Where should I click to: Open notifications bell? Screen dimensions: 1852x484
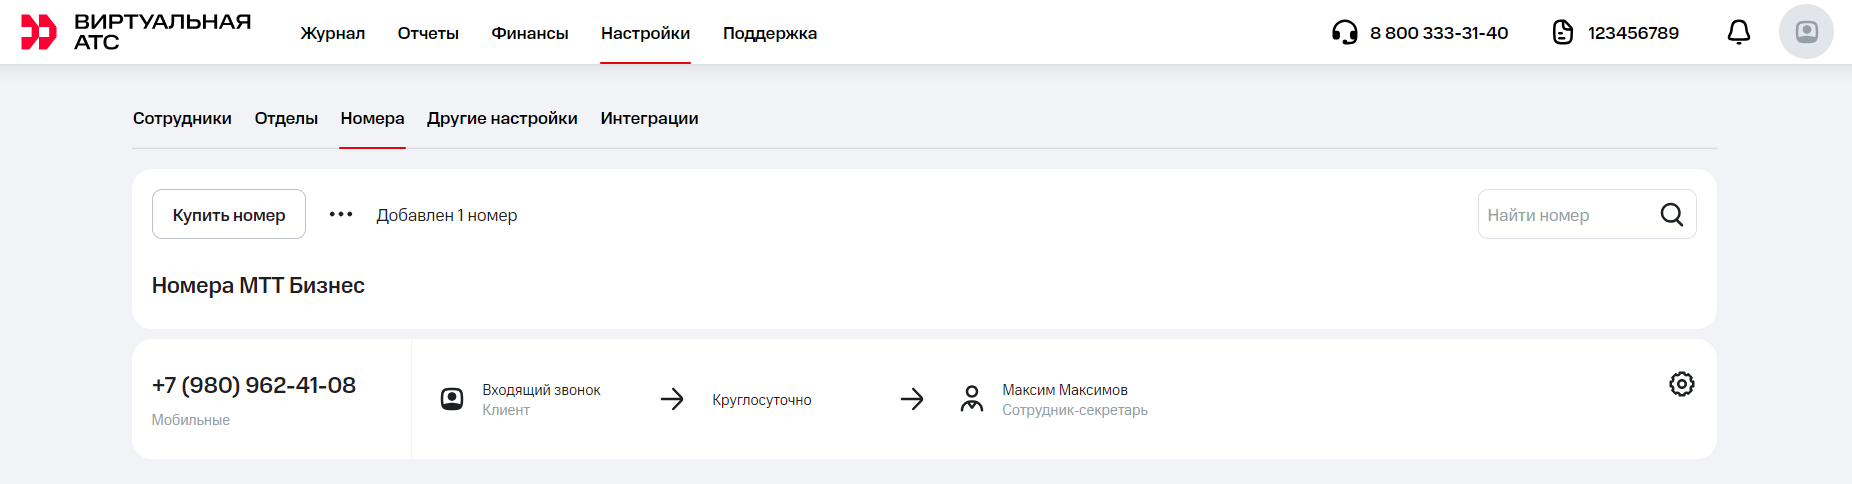[x=1739, y=33]
